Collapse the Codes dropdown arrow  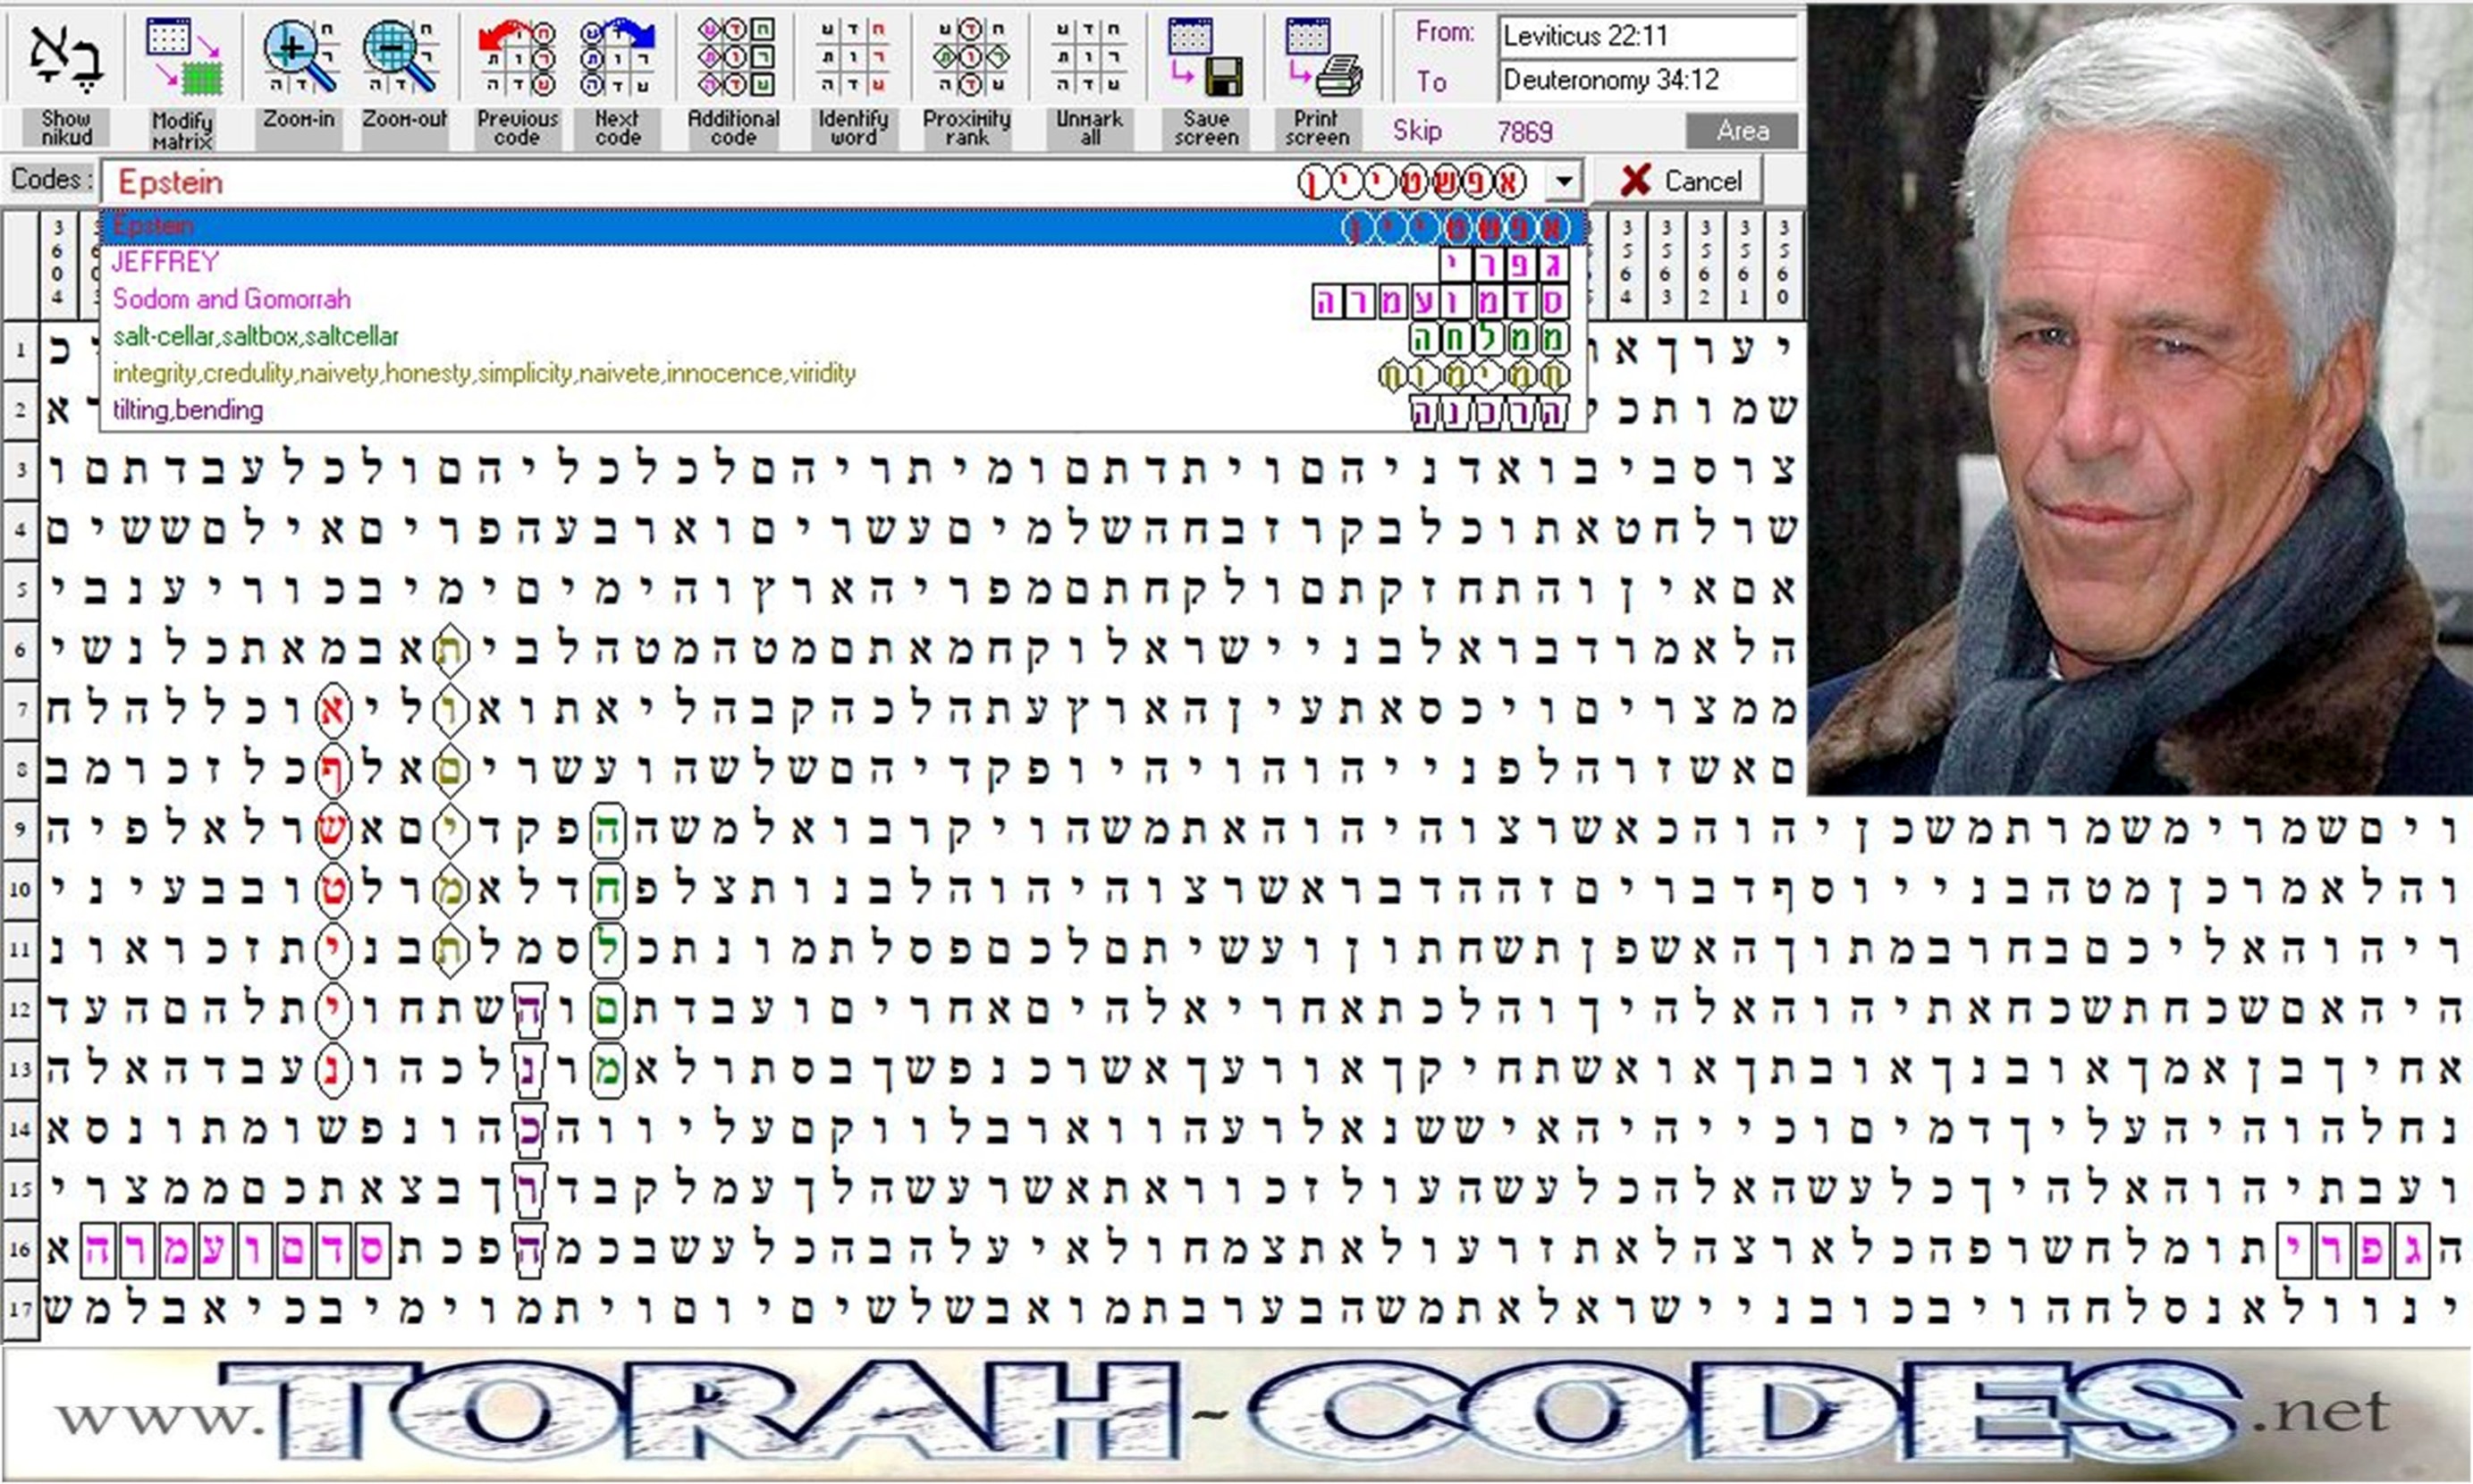(1564, 182)
